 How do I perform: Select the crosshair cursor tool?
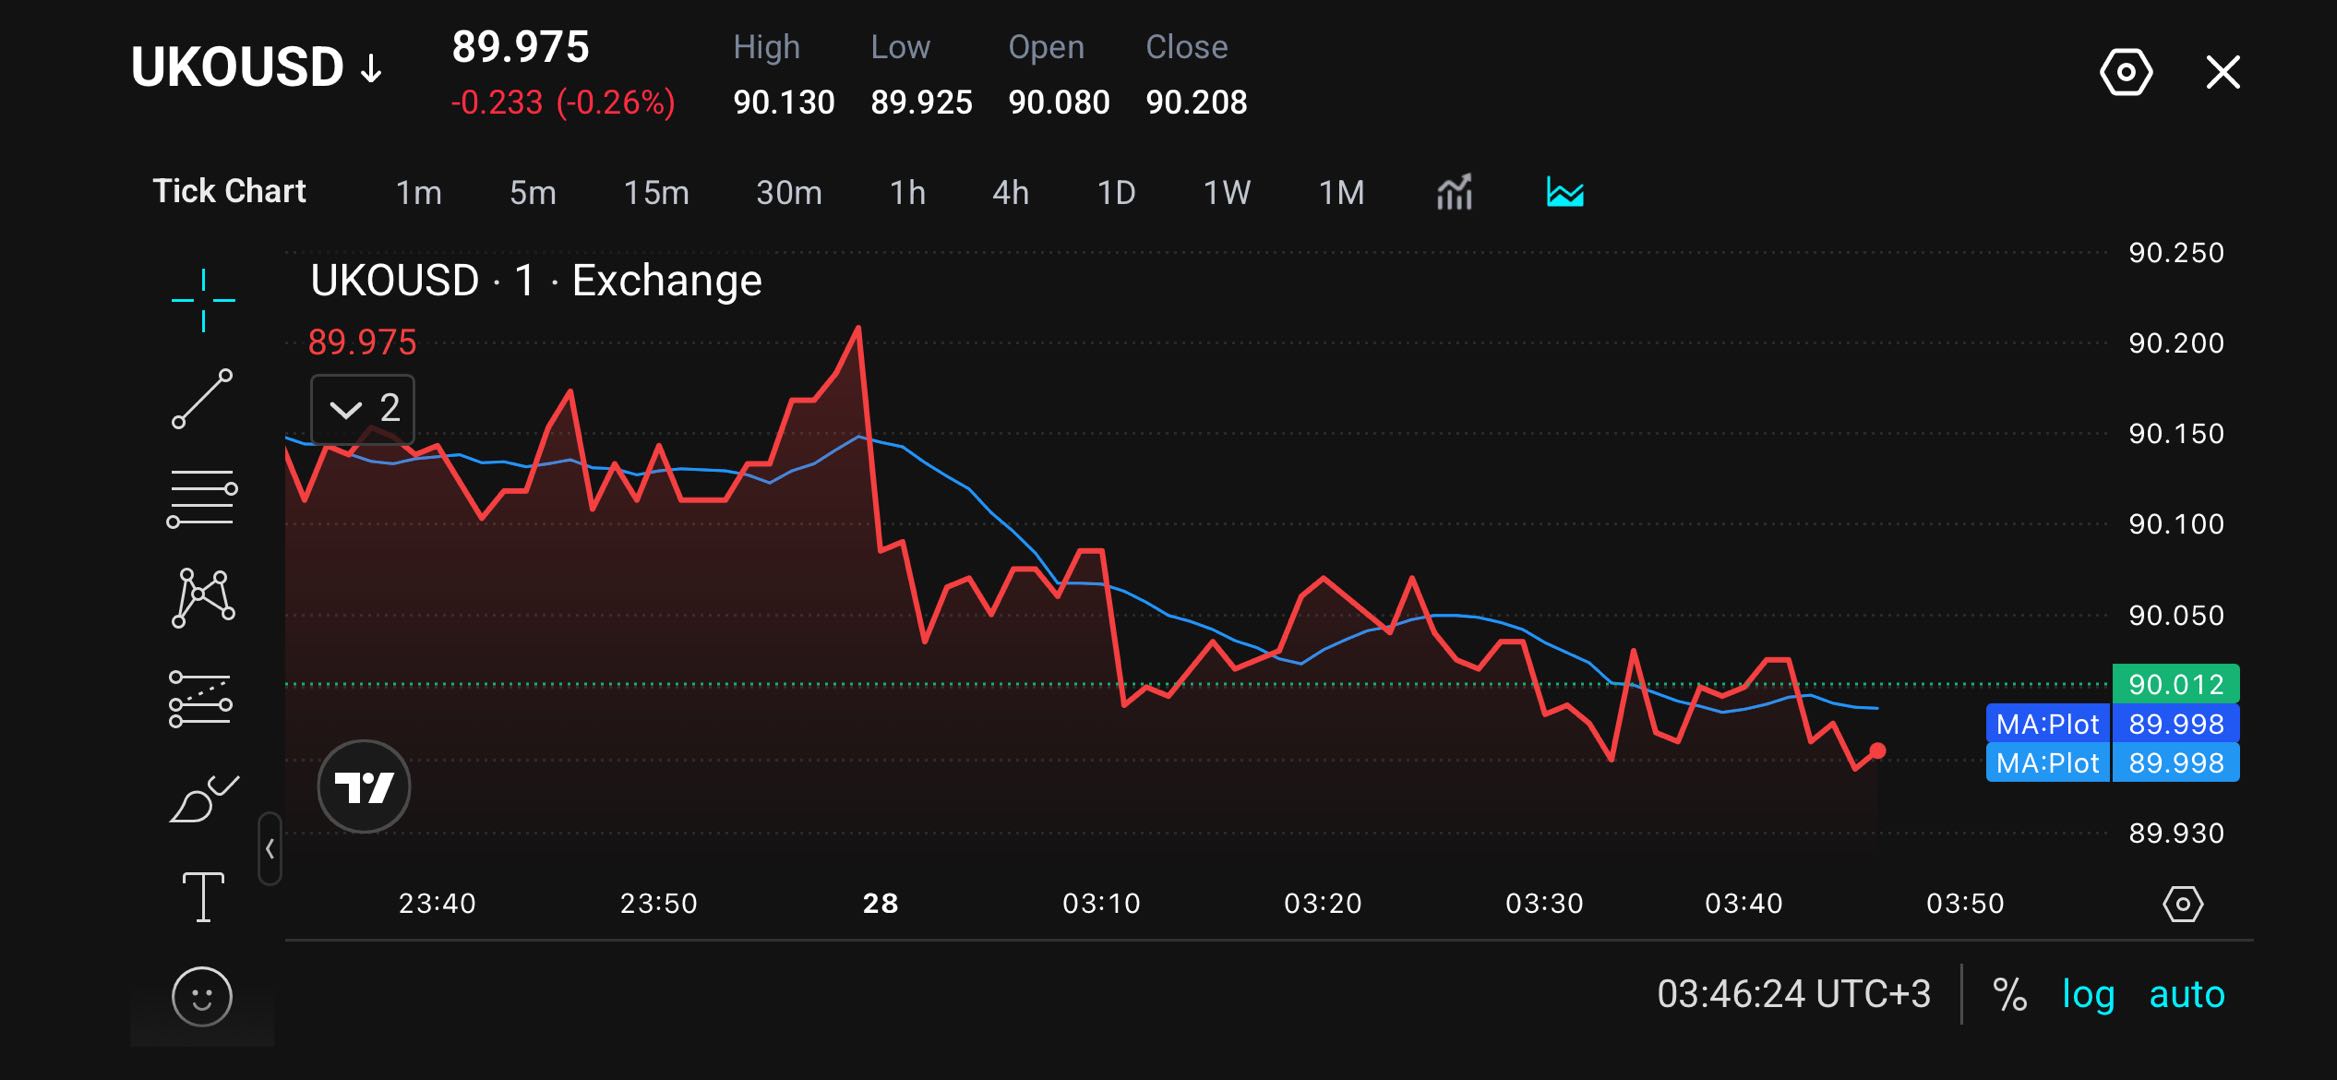point(203,300)
